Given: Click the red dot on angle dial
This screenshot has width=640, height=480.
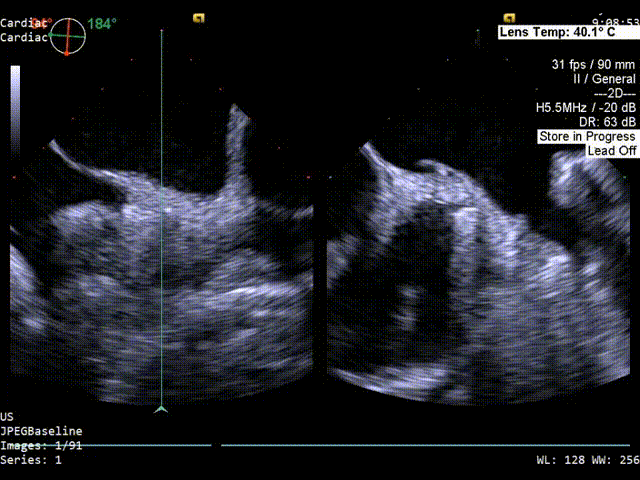Looking at the screenshot, I should (x=66, y=52).
